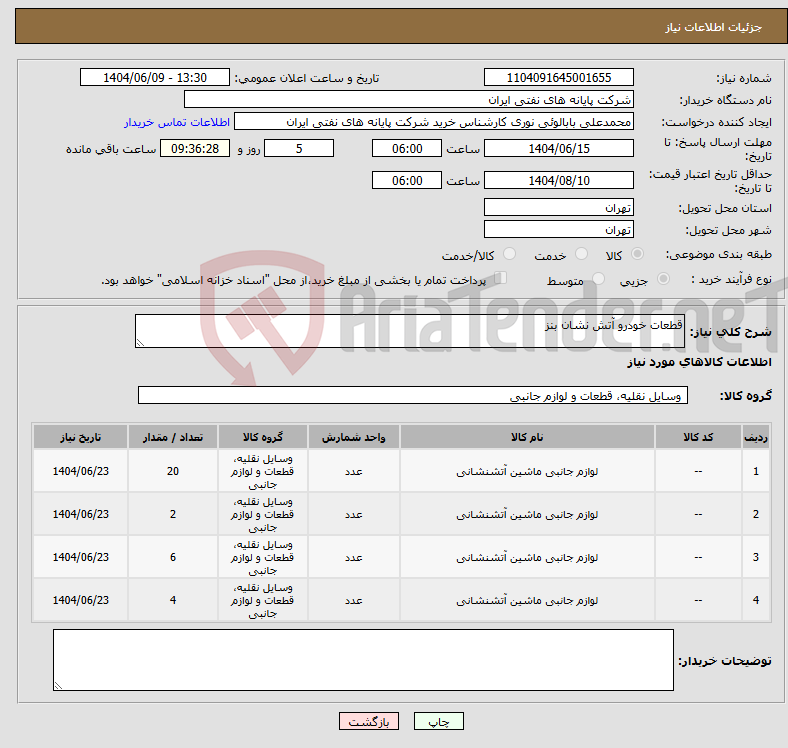Image resolution: width=788 pixels, height=748 pixels.
Task: Click the goods group field وسایل نقلیه
Action: point(413,395)
